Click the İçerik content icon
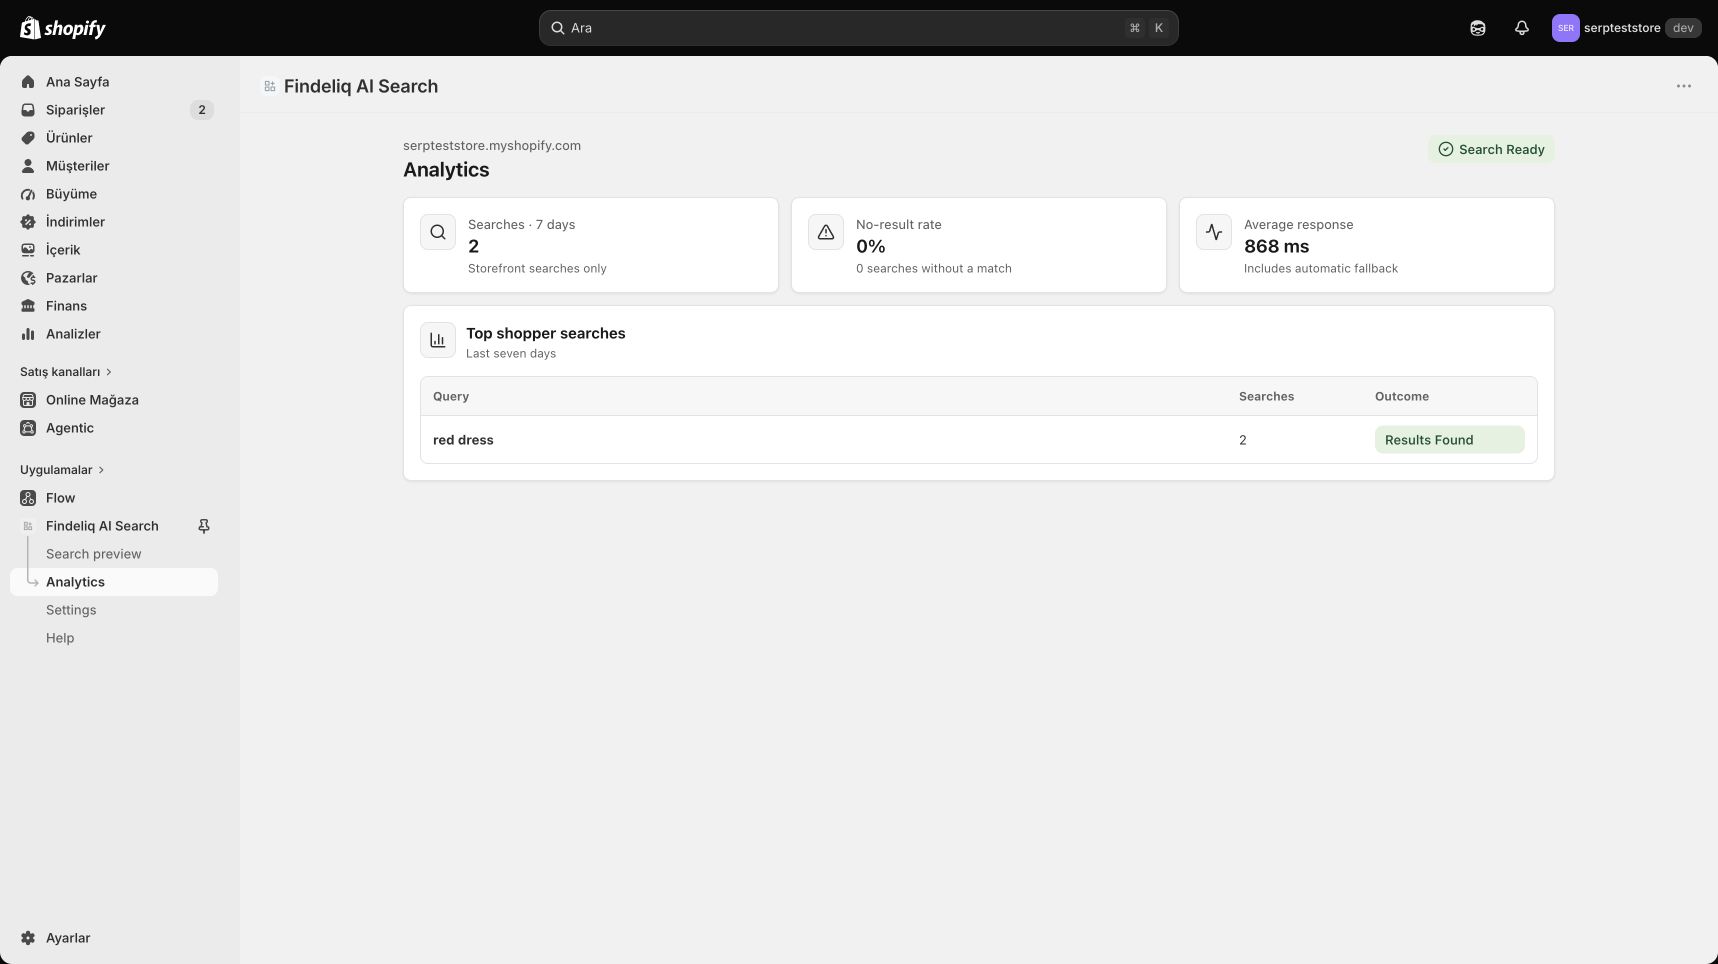 point(28,250)
